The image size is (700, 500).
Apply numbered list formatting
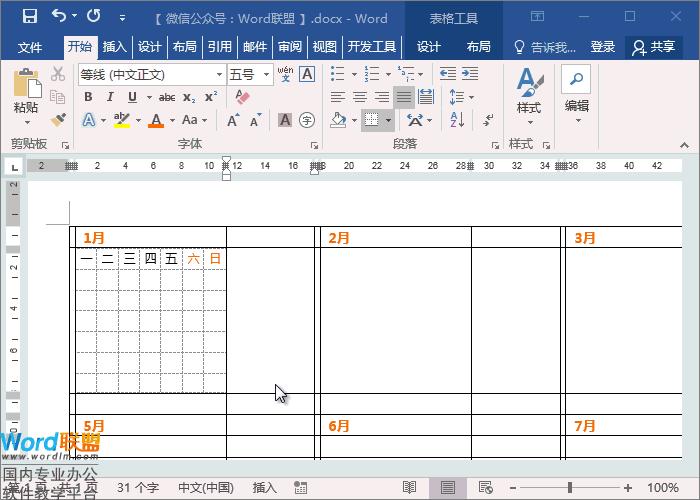371,73
